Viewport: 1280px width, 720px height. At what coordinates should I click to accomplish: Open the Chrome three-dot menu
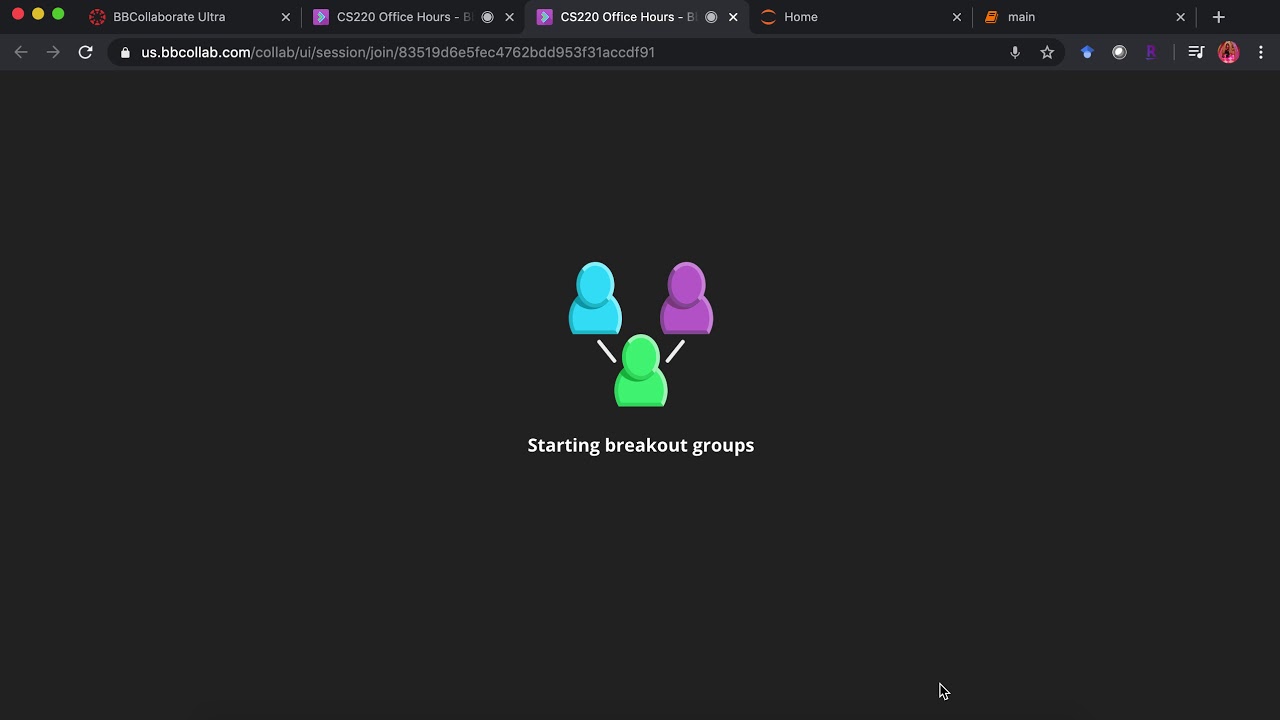pos(1260,52)
